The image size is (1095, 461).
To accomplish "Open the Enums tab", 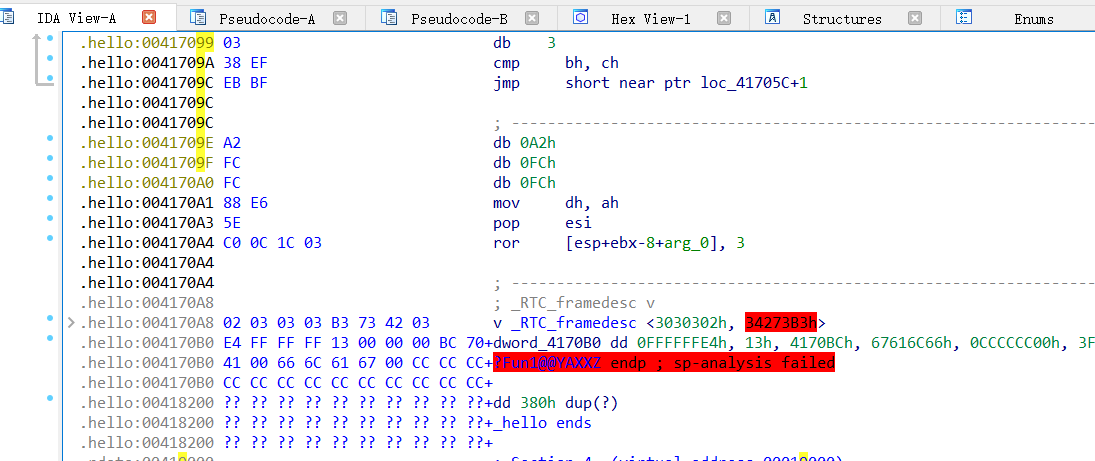I will [1034, 19].
